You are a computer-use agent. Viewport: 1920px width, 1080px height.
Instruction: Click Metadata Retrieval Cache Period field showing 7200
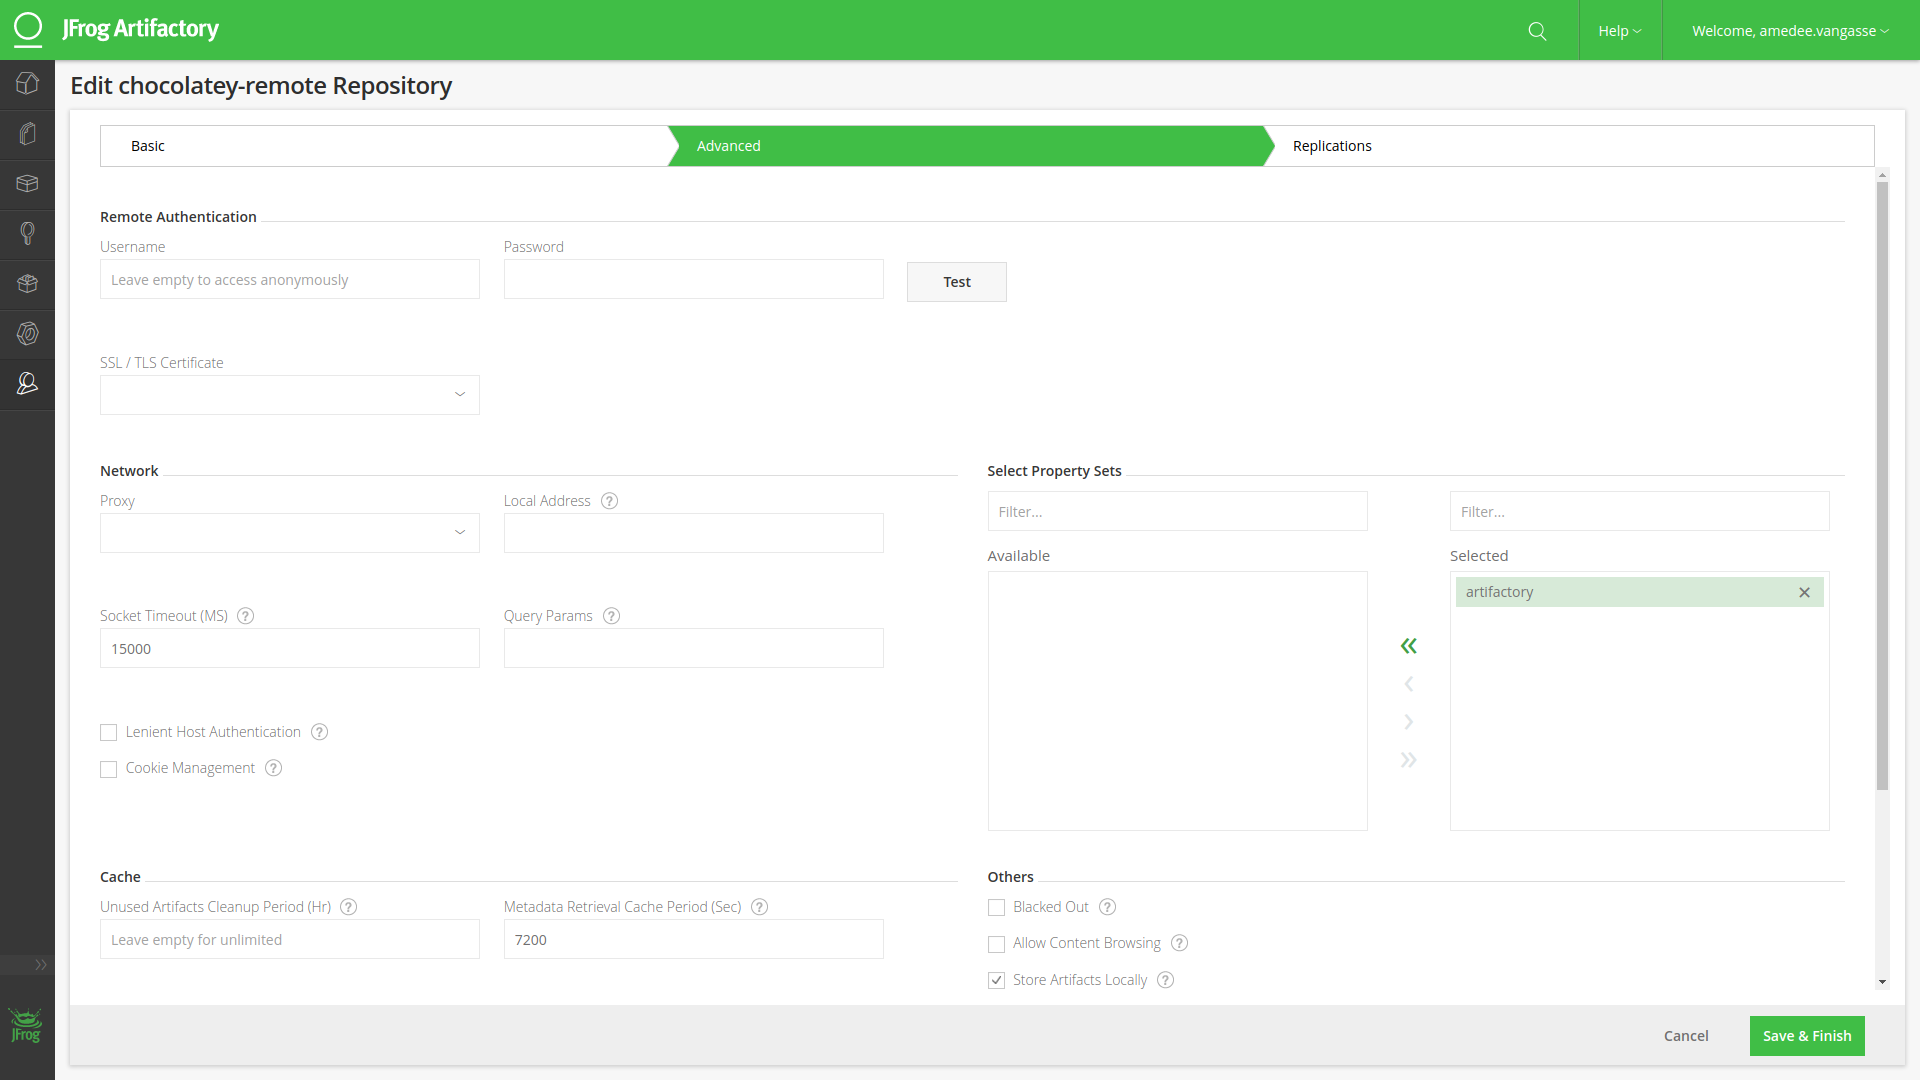point(694,939)
